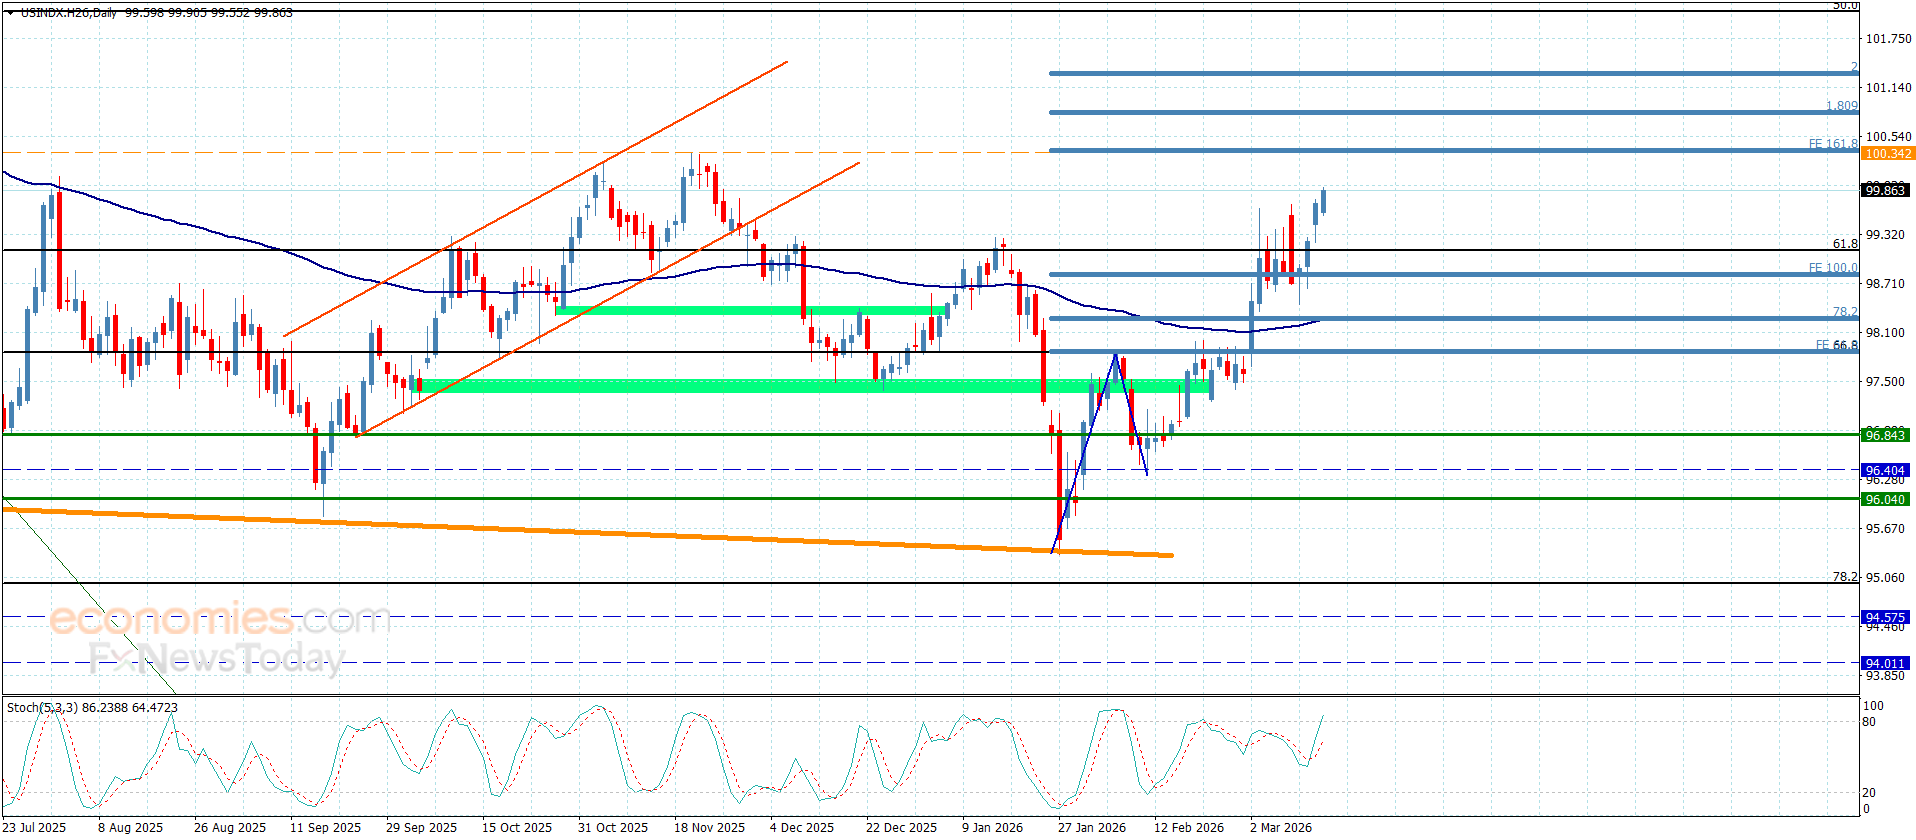1916x840 pixels.
Task: Select the 61.8 retracement level label
Action: [x=1845, y=243]
